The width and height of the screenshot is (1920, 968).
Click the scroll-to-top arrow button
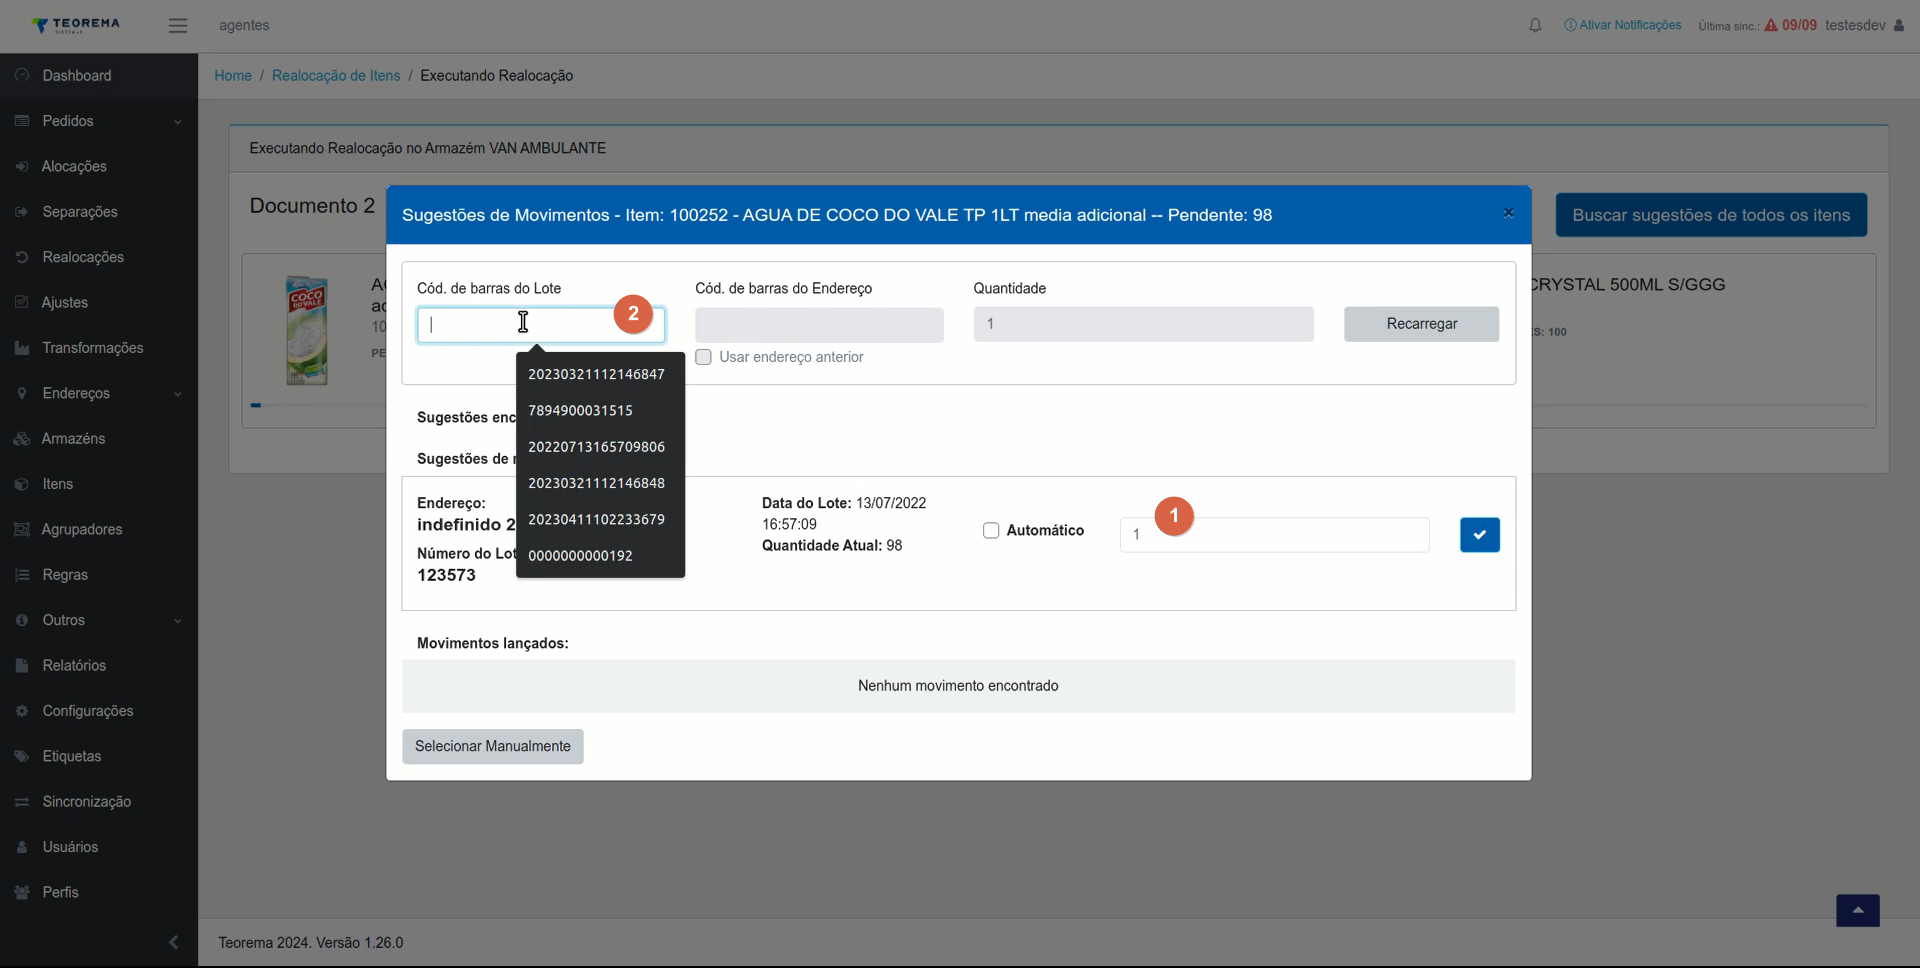[1857, 910]
